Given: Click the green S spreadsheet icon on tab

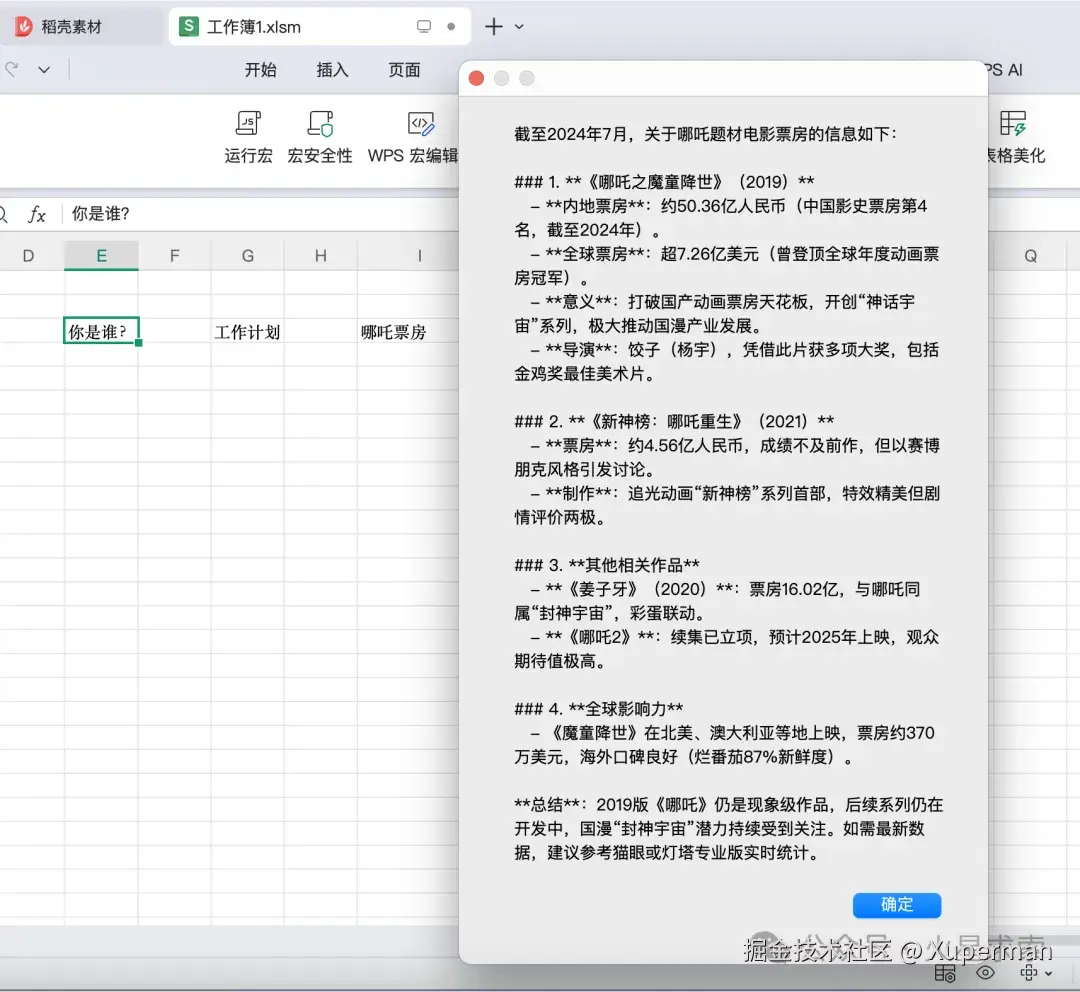Looking at the screenshot, I should (x=189, y=27).
